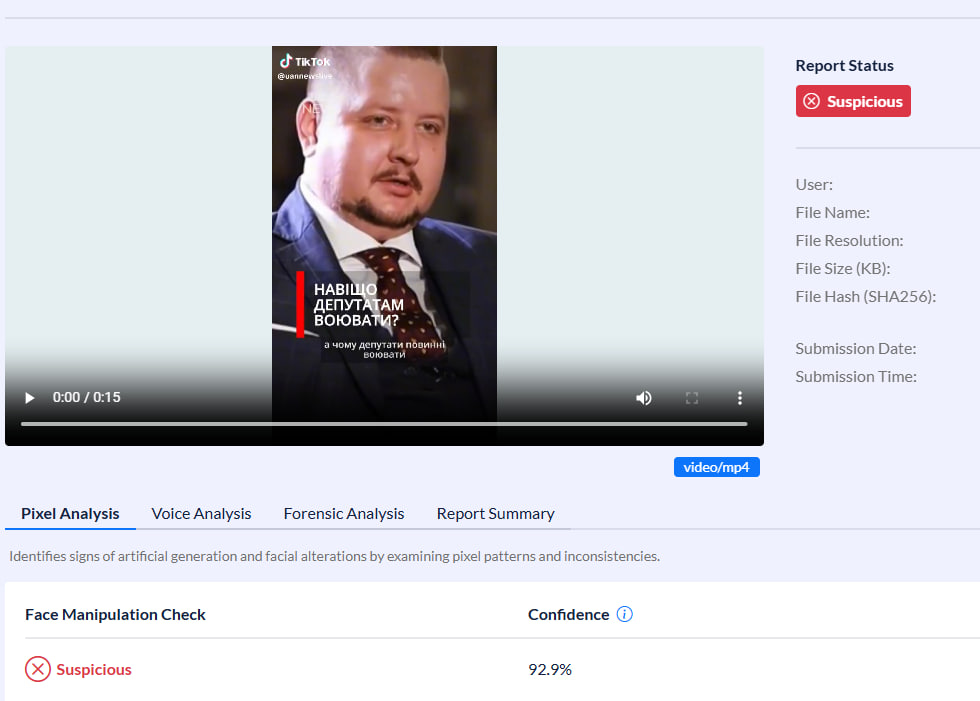Click the red X-circle in Face Manipulation row
The height and width of the screenshot is (701, 980).
tap(38, 669)
